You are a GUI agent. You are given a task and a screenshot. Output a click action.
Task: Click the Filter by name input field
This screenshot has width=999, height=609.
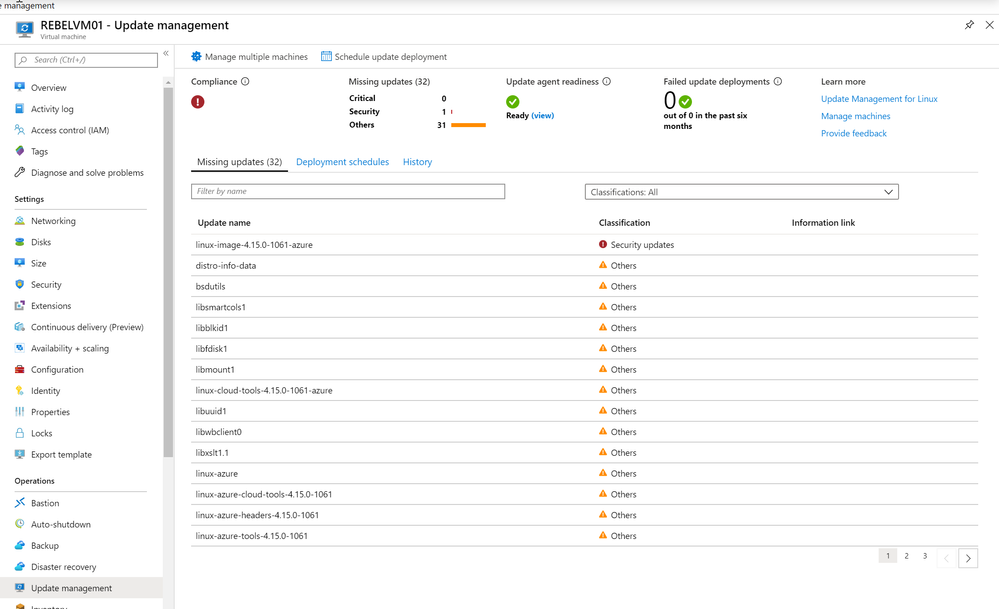tap(348, 191)
